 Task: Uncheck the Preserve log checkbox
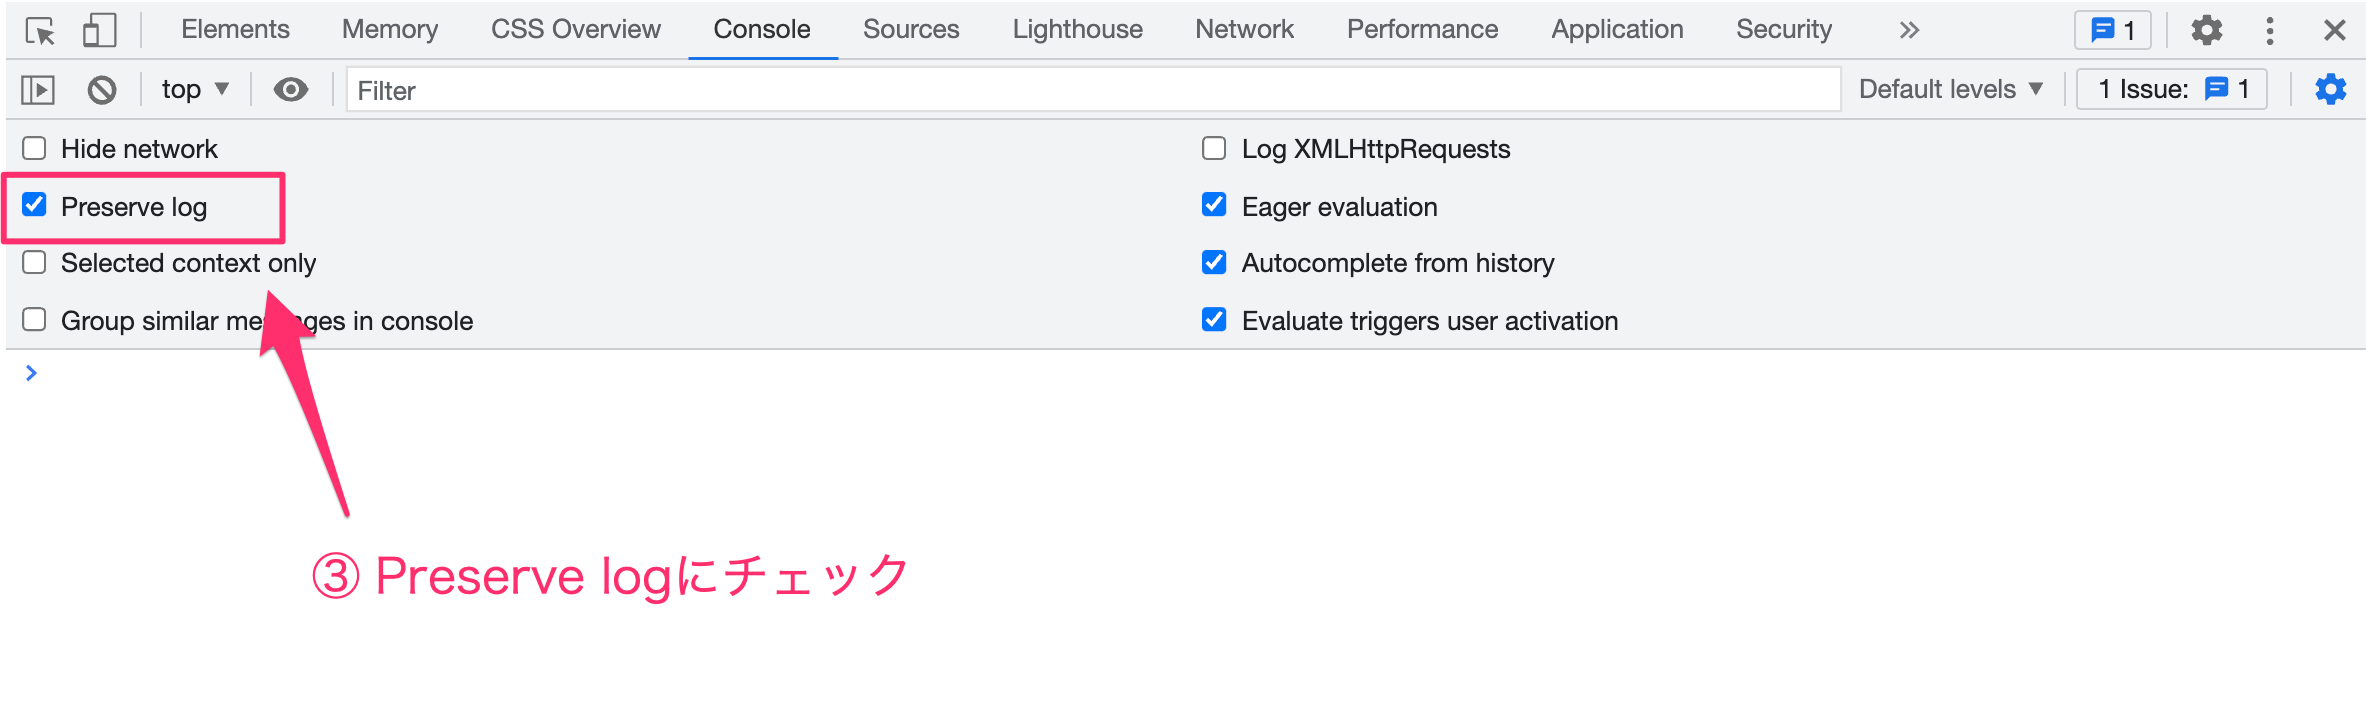(x=34, y=205)
